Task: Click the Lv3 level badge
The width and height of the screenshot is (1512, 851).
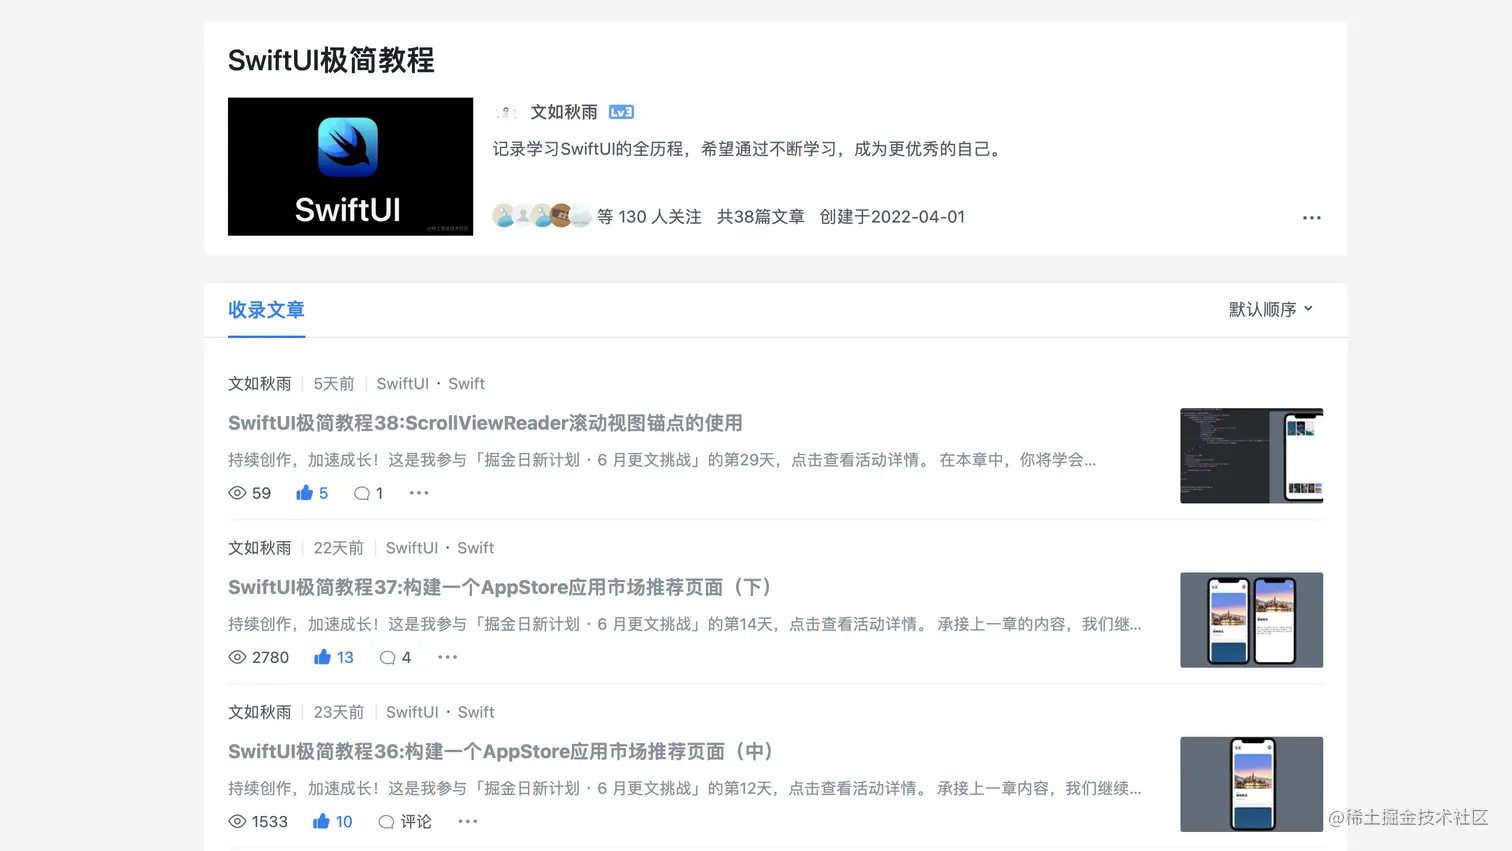Action: (x=621, y=112)
